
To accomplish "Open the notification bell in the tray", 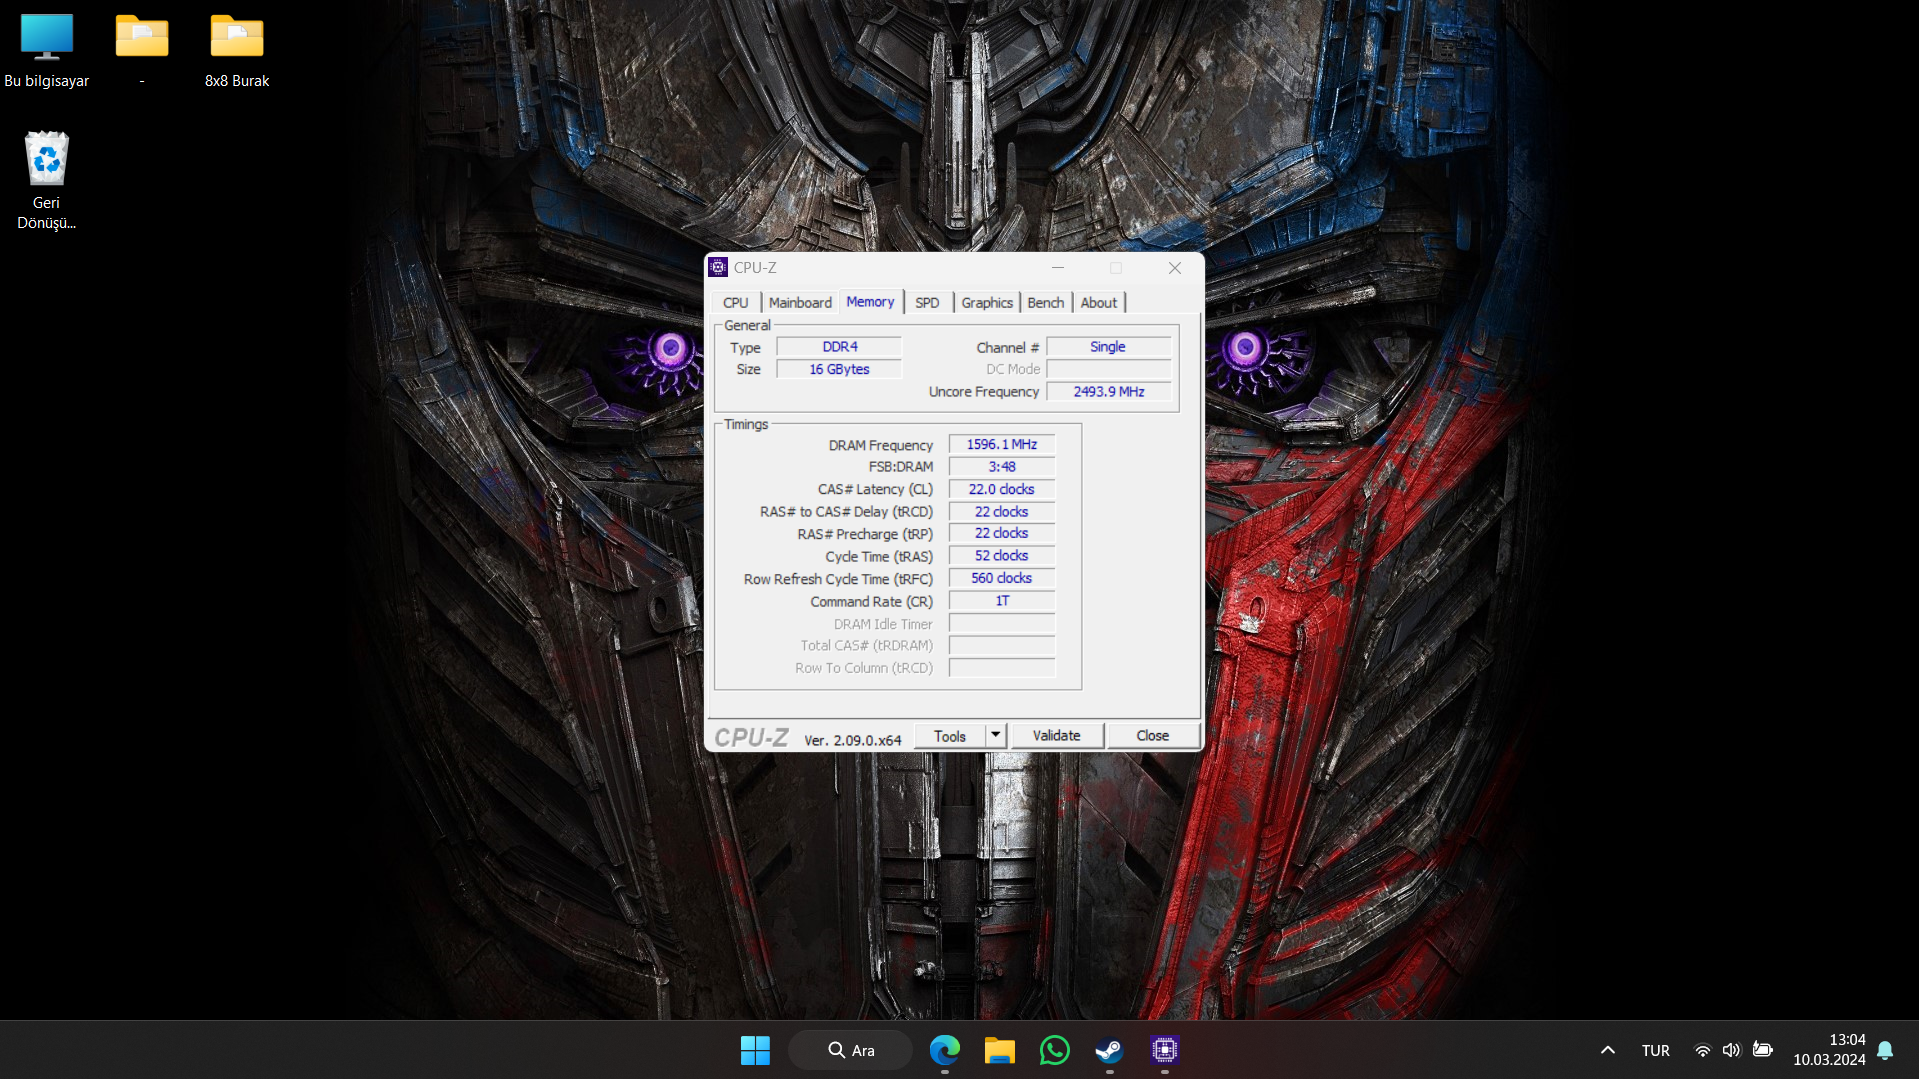I will point(1885,1050).
